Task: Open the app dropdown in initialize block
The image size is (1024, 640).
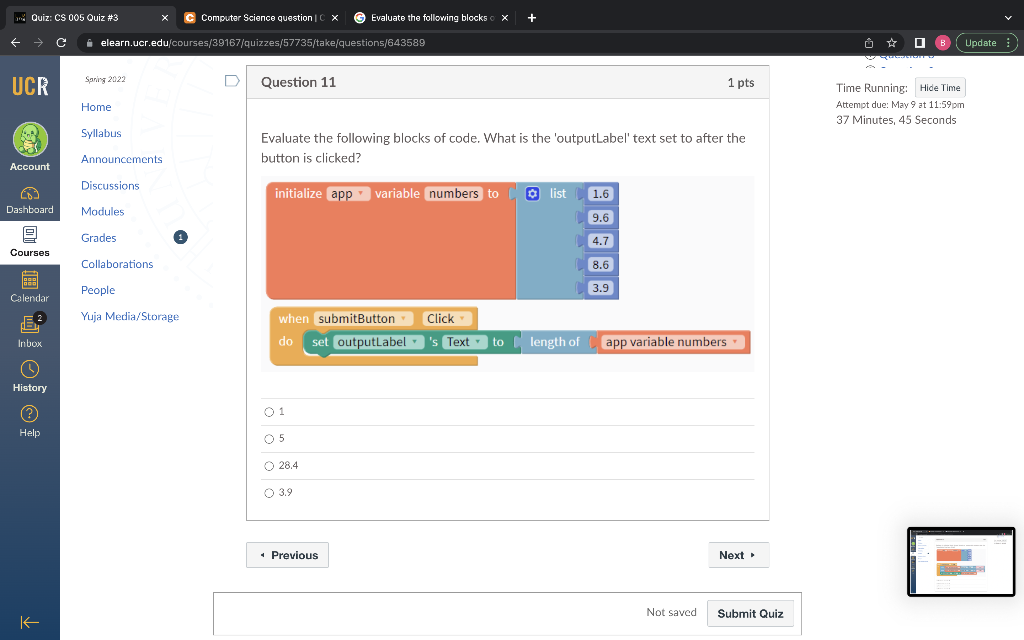Action: tap(348, 194)
